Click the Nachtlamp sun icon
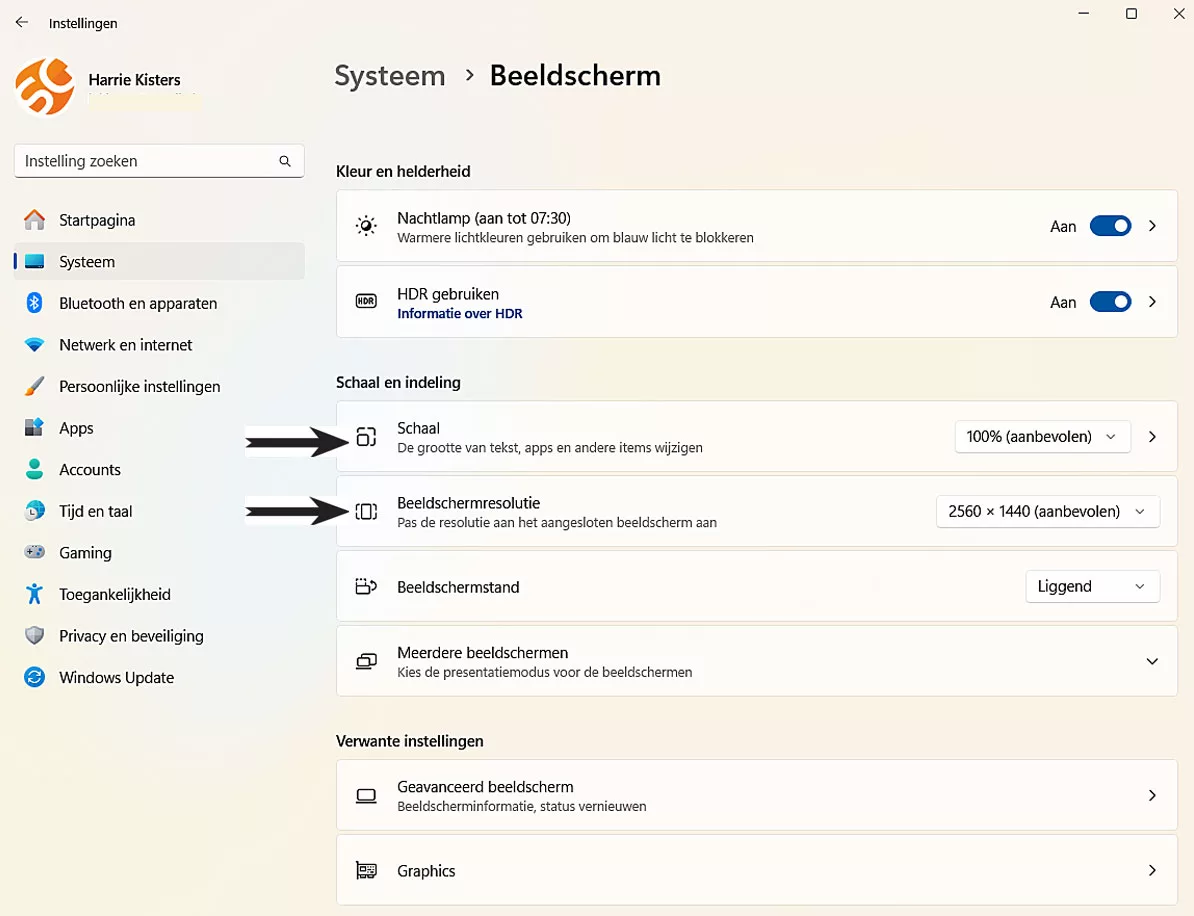Viewport: 1194px width, 916px height. click(x=366, y=226)
